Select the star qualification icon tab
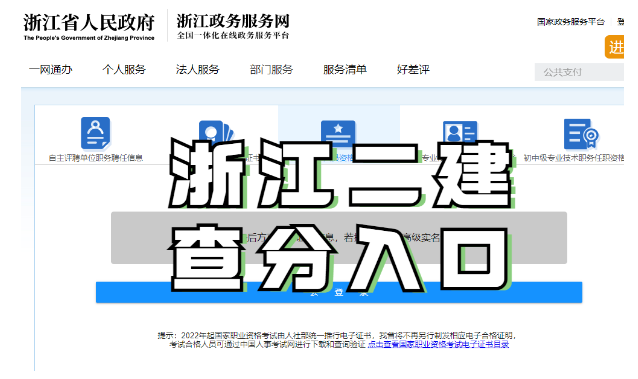The height and width of the screenshot is (379, 638). 338,131
